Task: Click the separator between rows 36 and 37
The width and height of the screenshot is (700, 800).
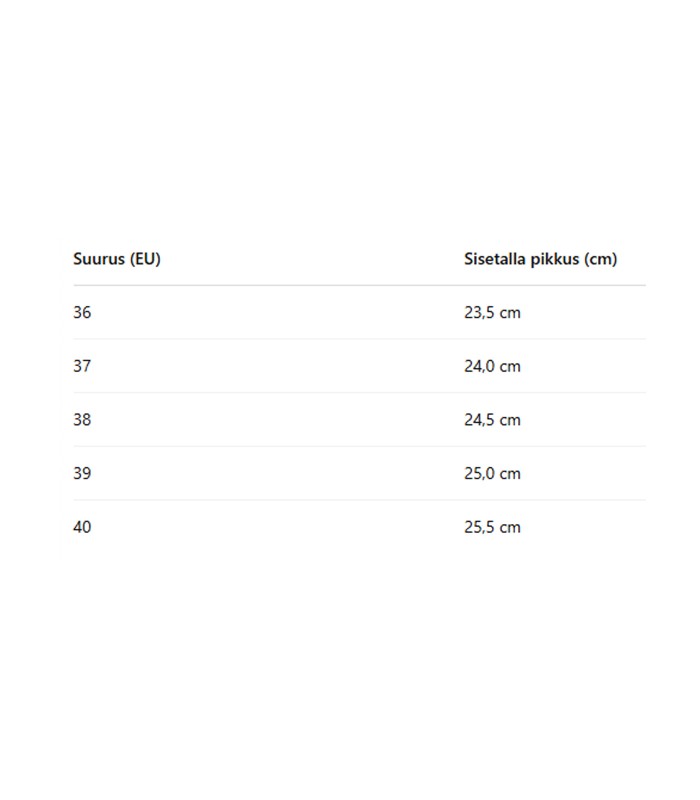Action: pos(359,339)
